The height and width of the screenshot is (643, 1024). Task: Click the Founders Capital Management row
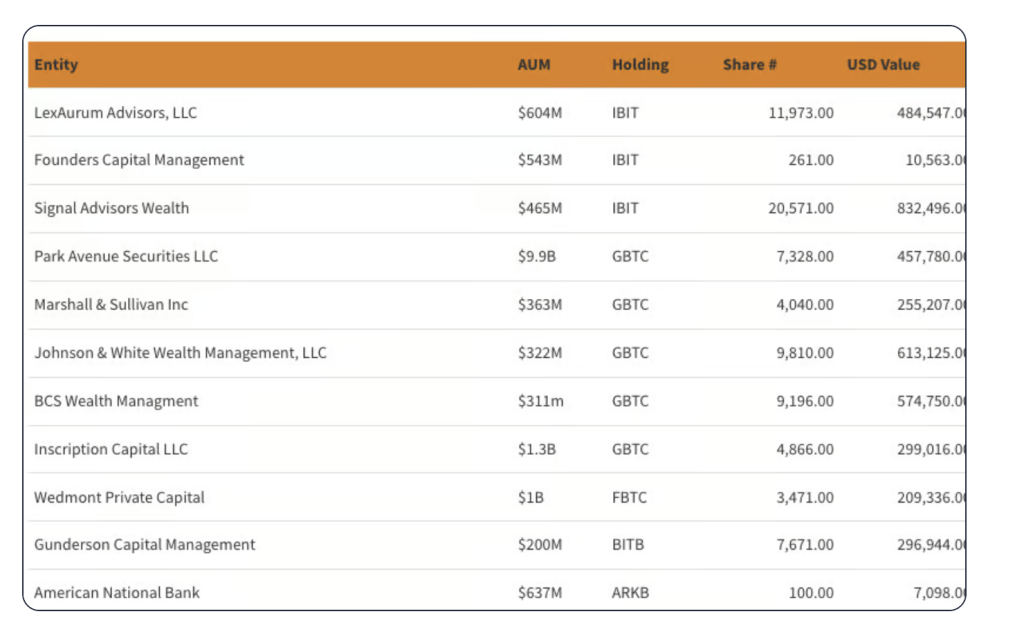138,160
